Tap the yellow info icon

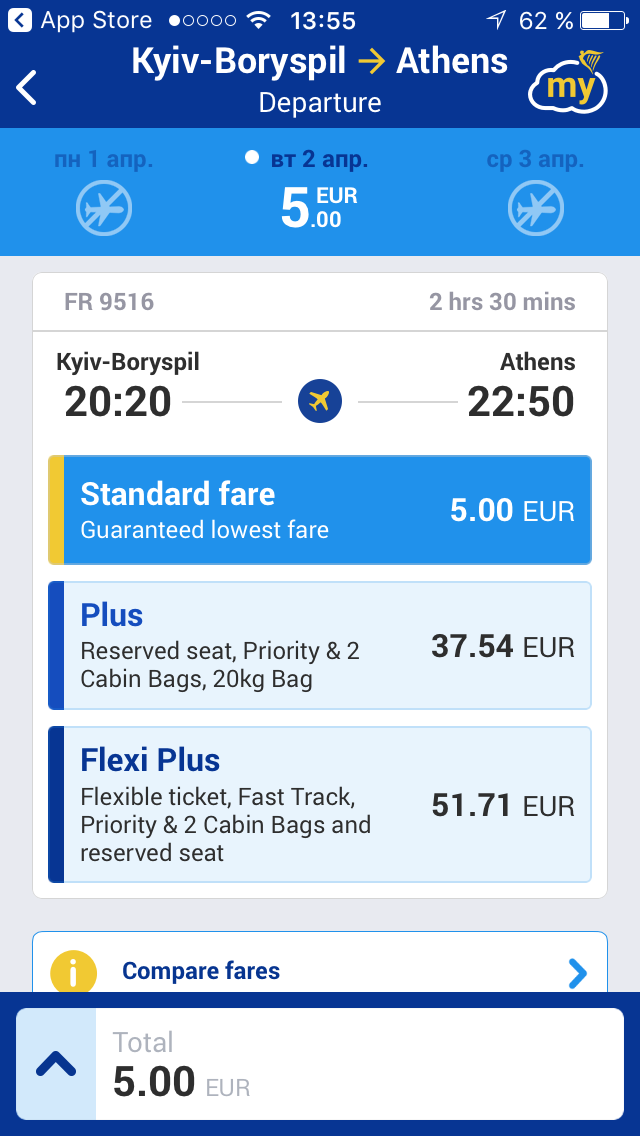click(74, 972)
